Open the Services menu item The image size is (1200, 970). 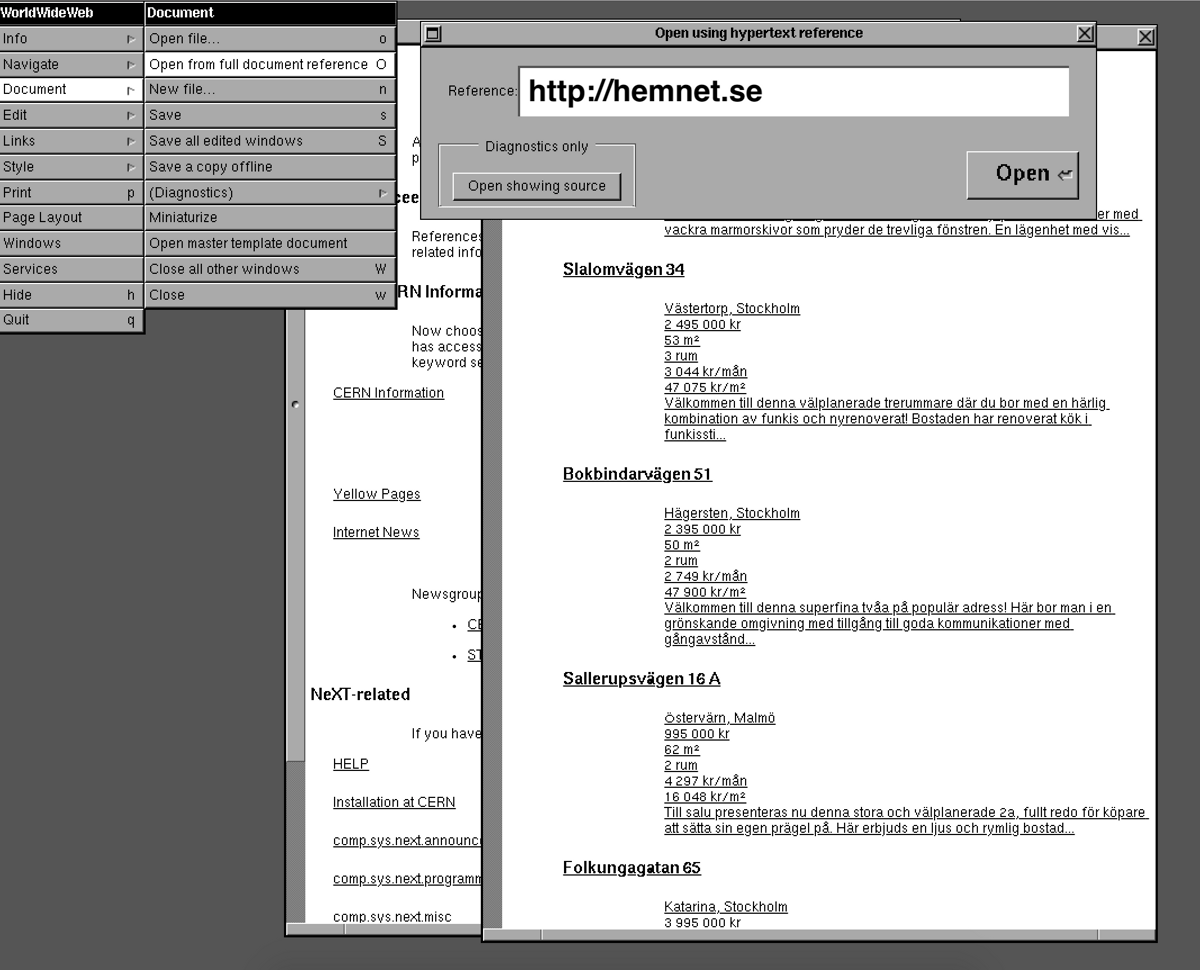tap(72, 270)
